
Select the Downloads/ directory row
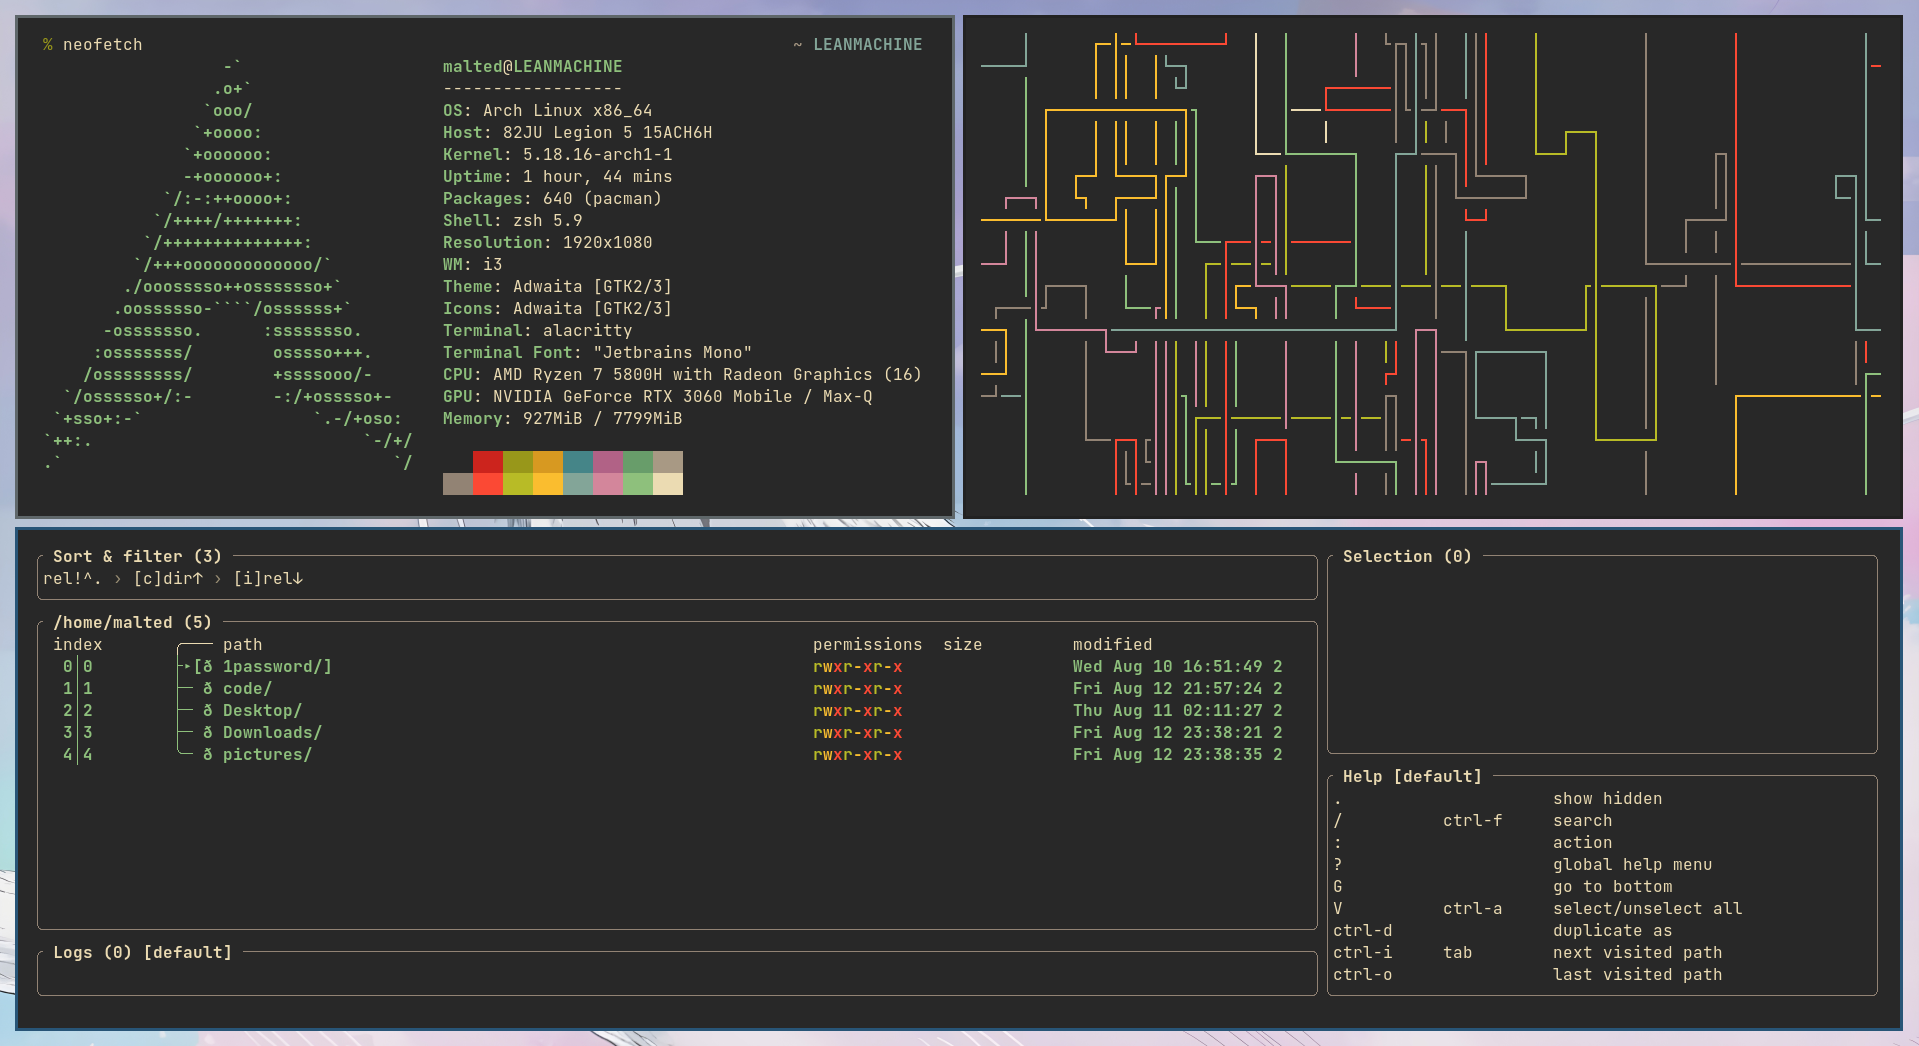click(677, 733)
